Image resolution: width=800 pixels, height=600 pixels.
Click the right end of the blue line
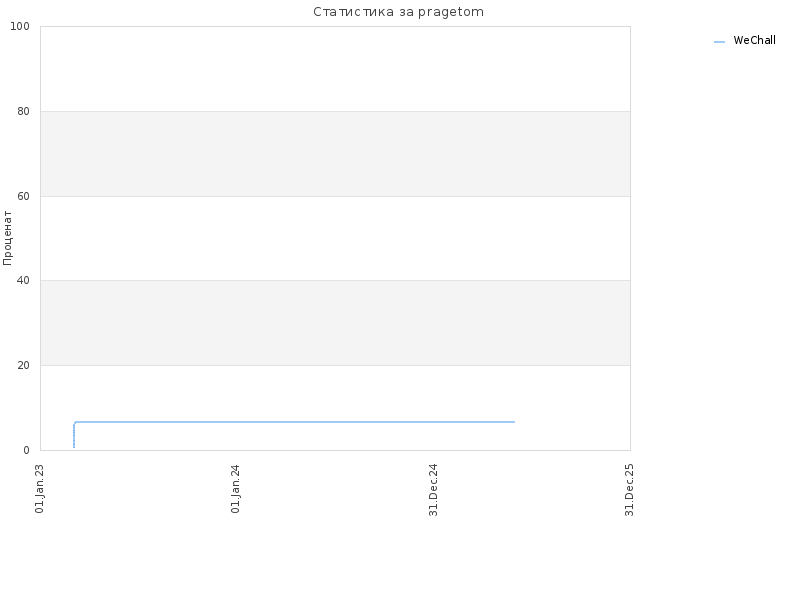[514, 422]
